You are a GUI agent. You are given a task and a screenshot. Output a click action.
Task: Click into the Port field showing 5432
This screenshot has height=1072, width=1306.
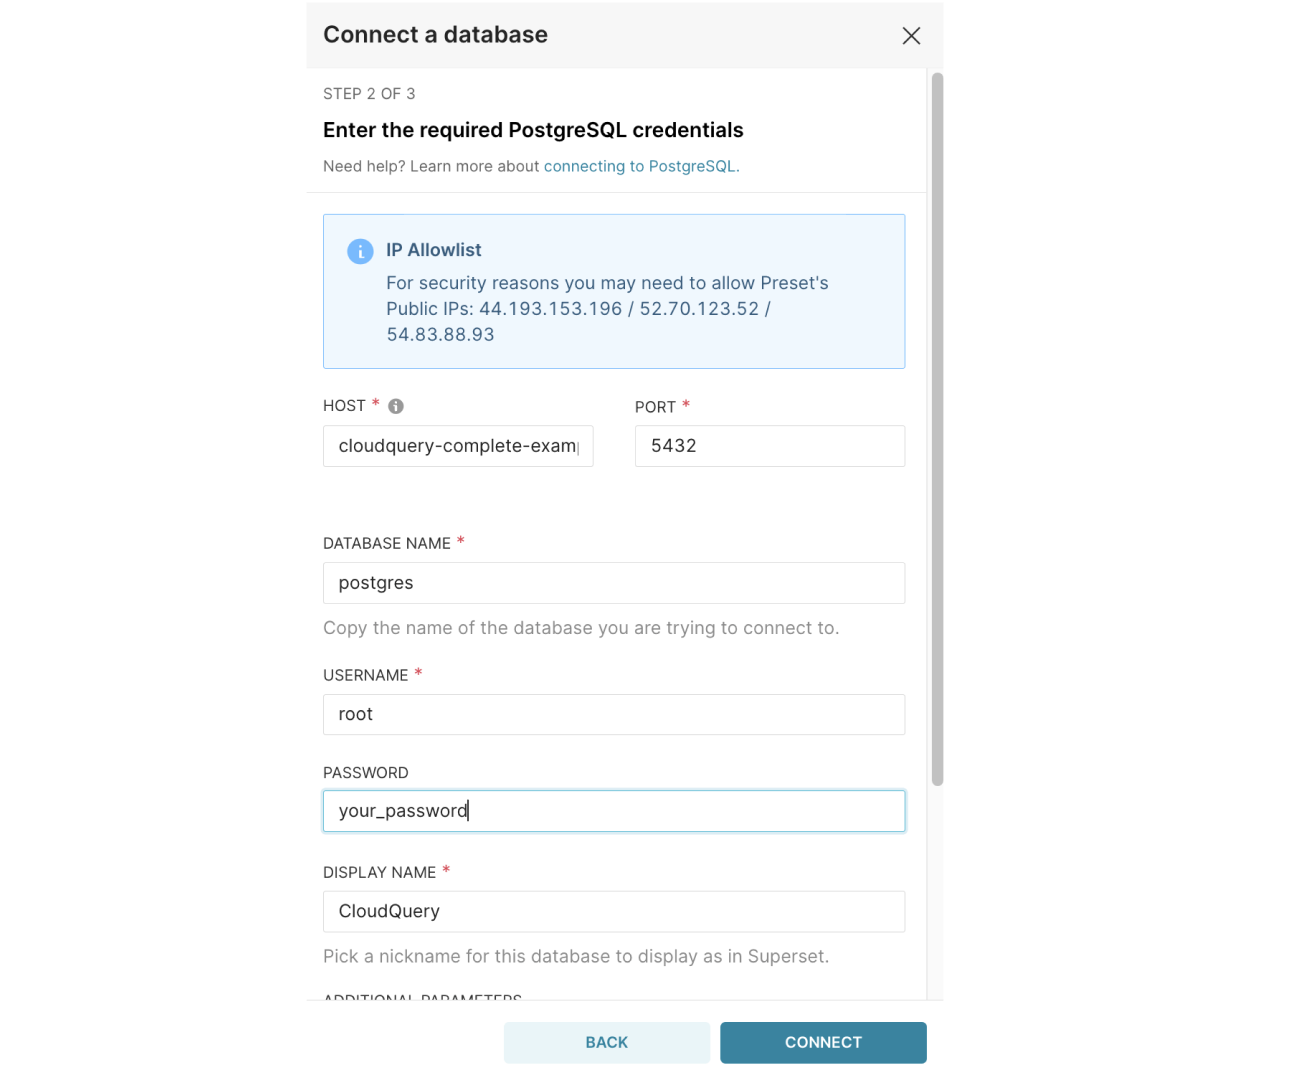[x=769, y=446]
